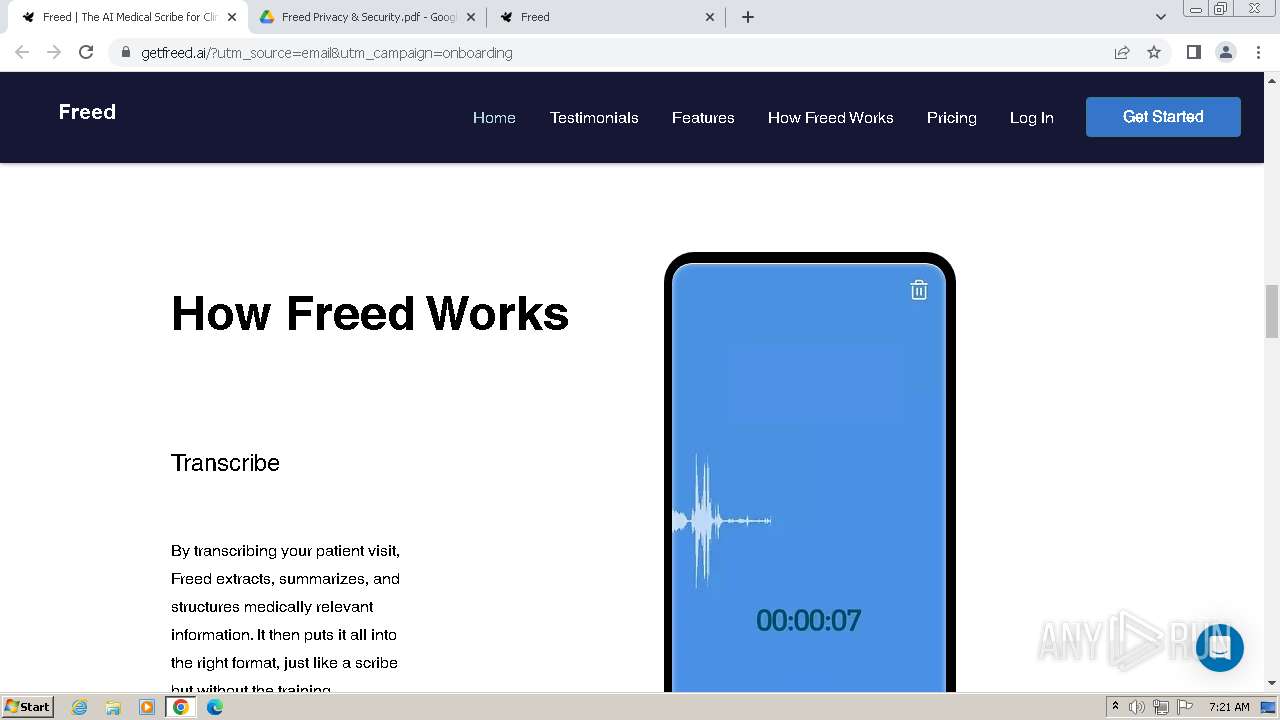This screenshot has height=720, width=1280.
Task: Open Features nav link
Action: pos(703,118)
